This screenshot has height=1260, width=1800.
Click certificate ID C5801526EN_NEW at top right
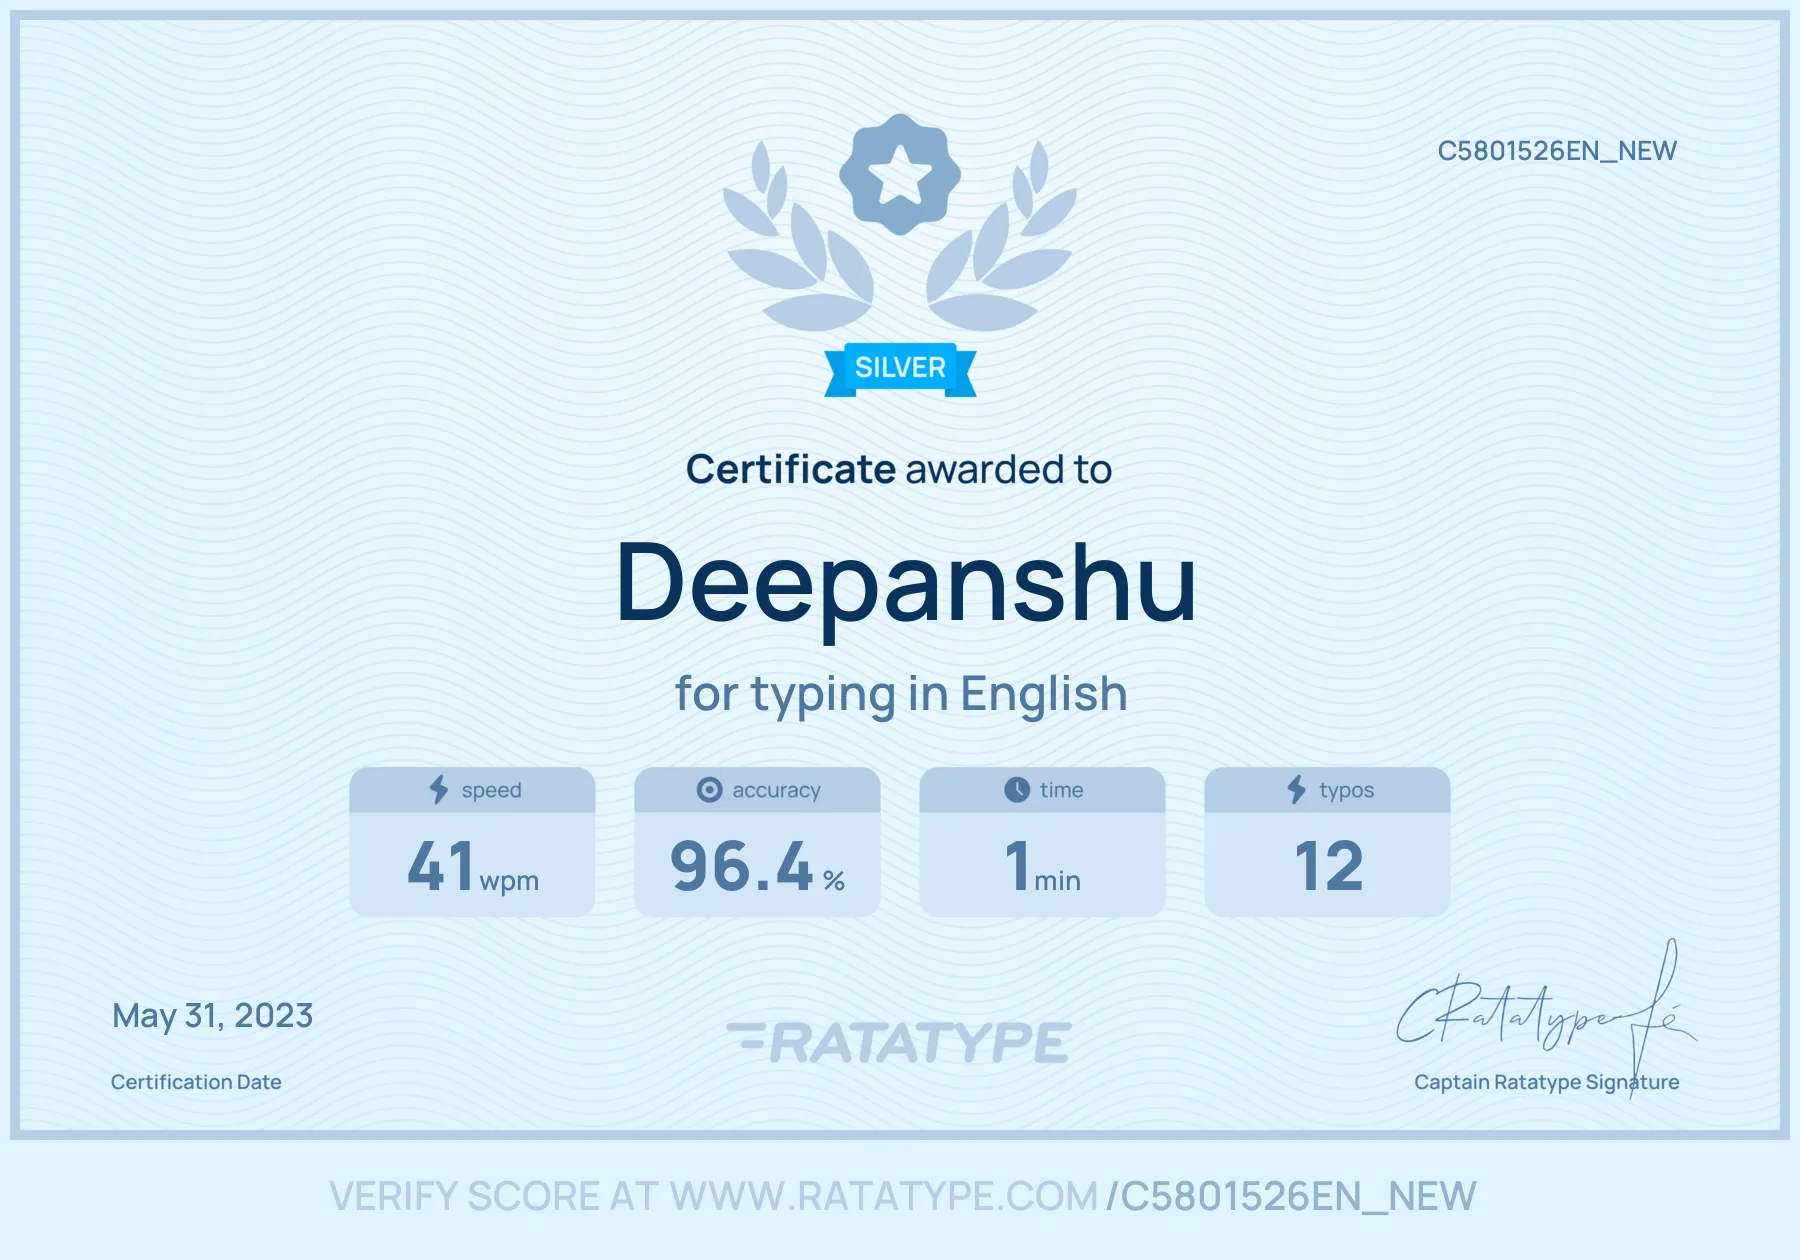[x=1557, y=151]
